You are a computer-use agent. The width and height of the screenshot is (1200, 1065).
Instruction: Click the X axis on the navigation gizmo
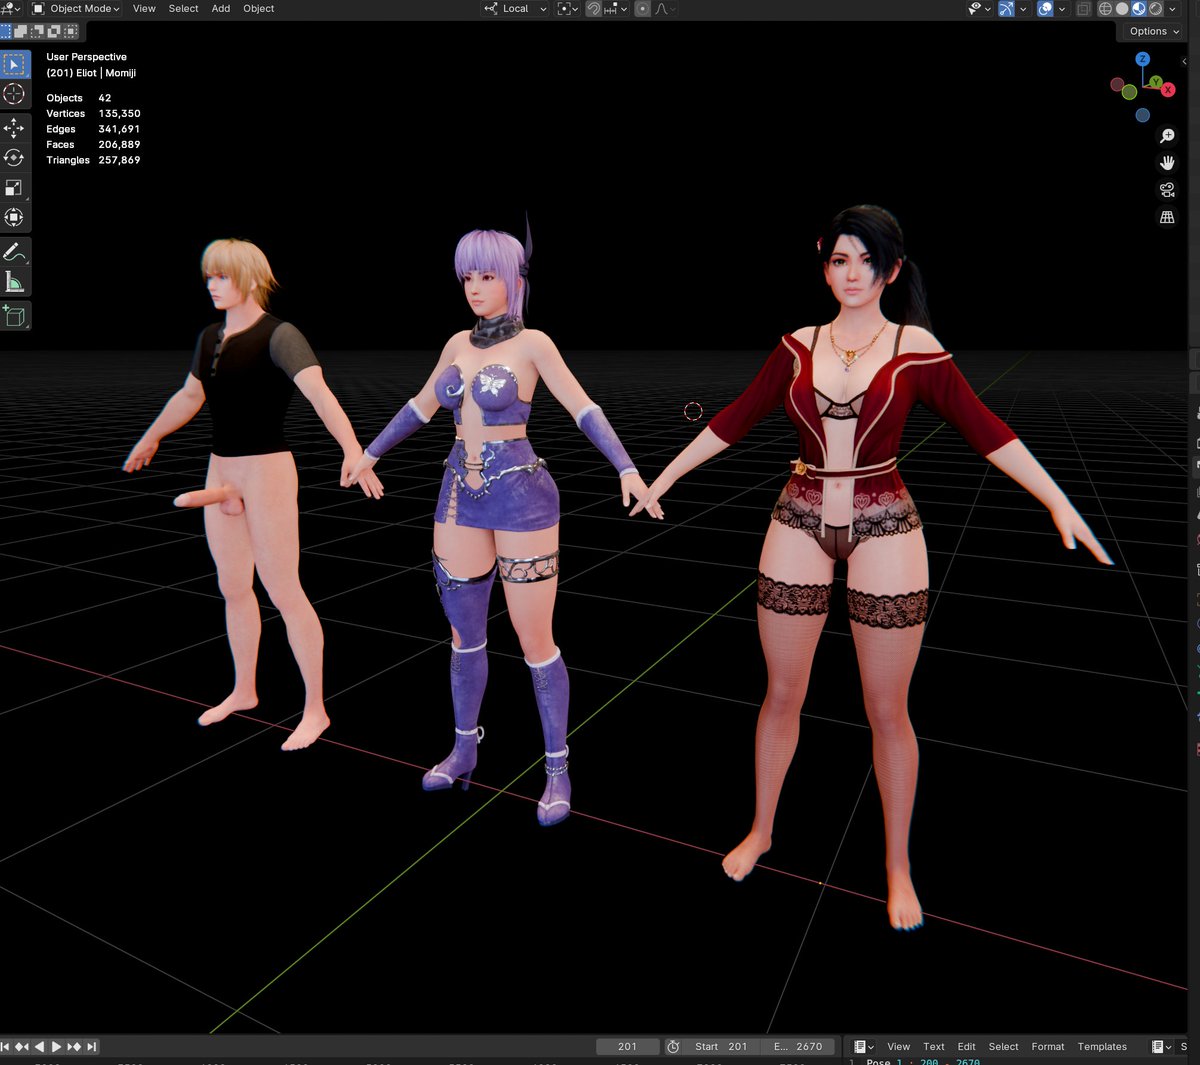click(1167, 90)
